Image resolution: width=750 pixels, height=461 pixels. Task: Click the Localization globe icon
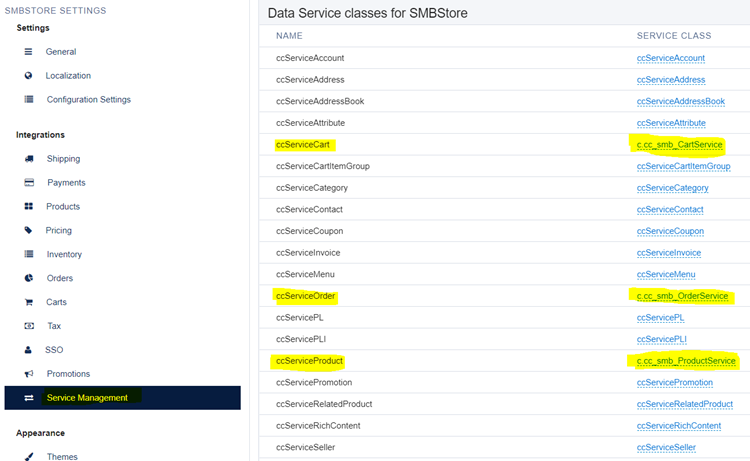click(29, 76)
